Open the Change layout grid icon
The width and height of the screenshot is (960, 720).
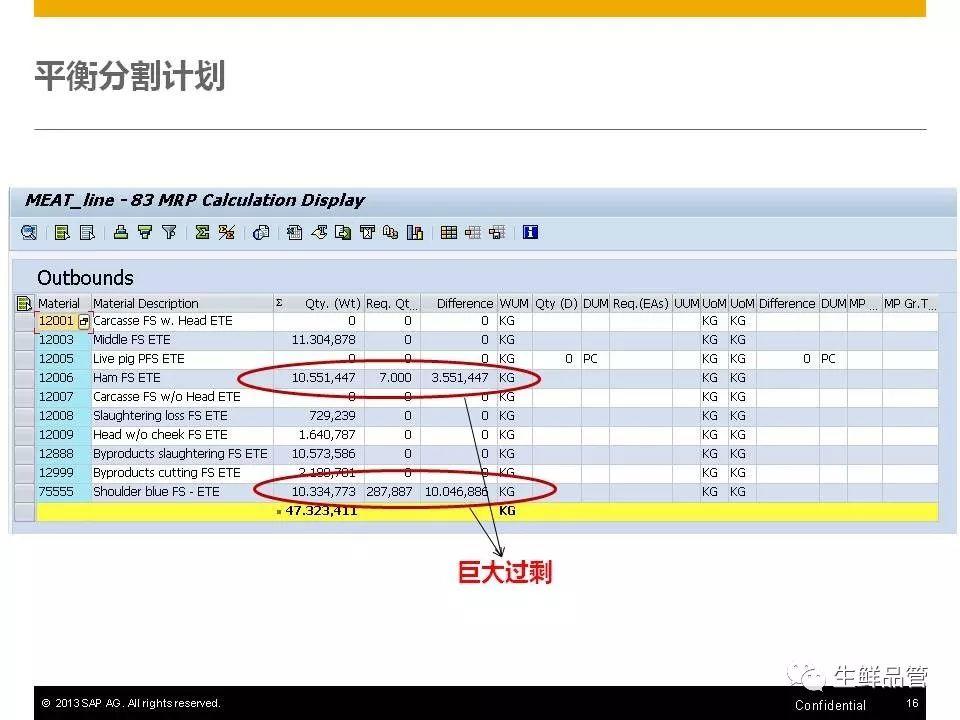point(449,232)
